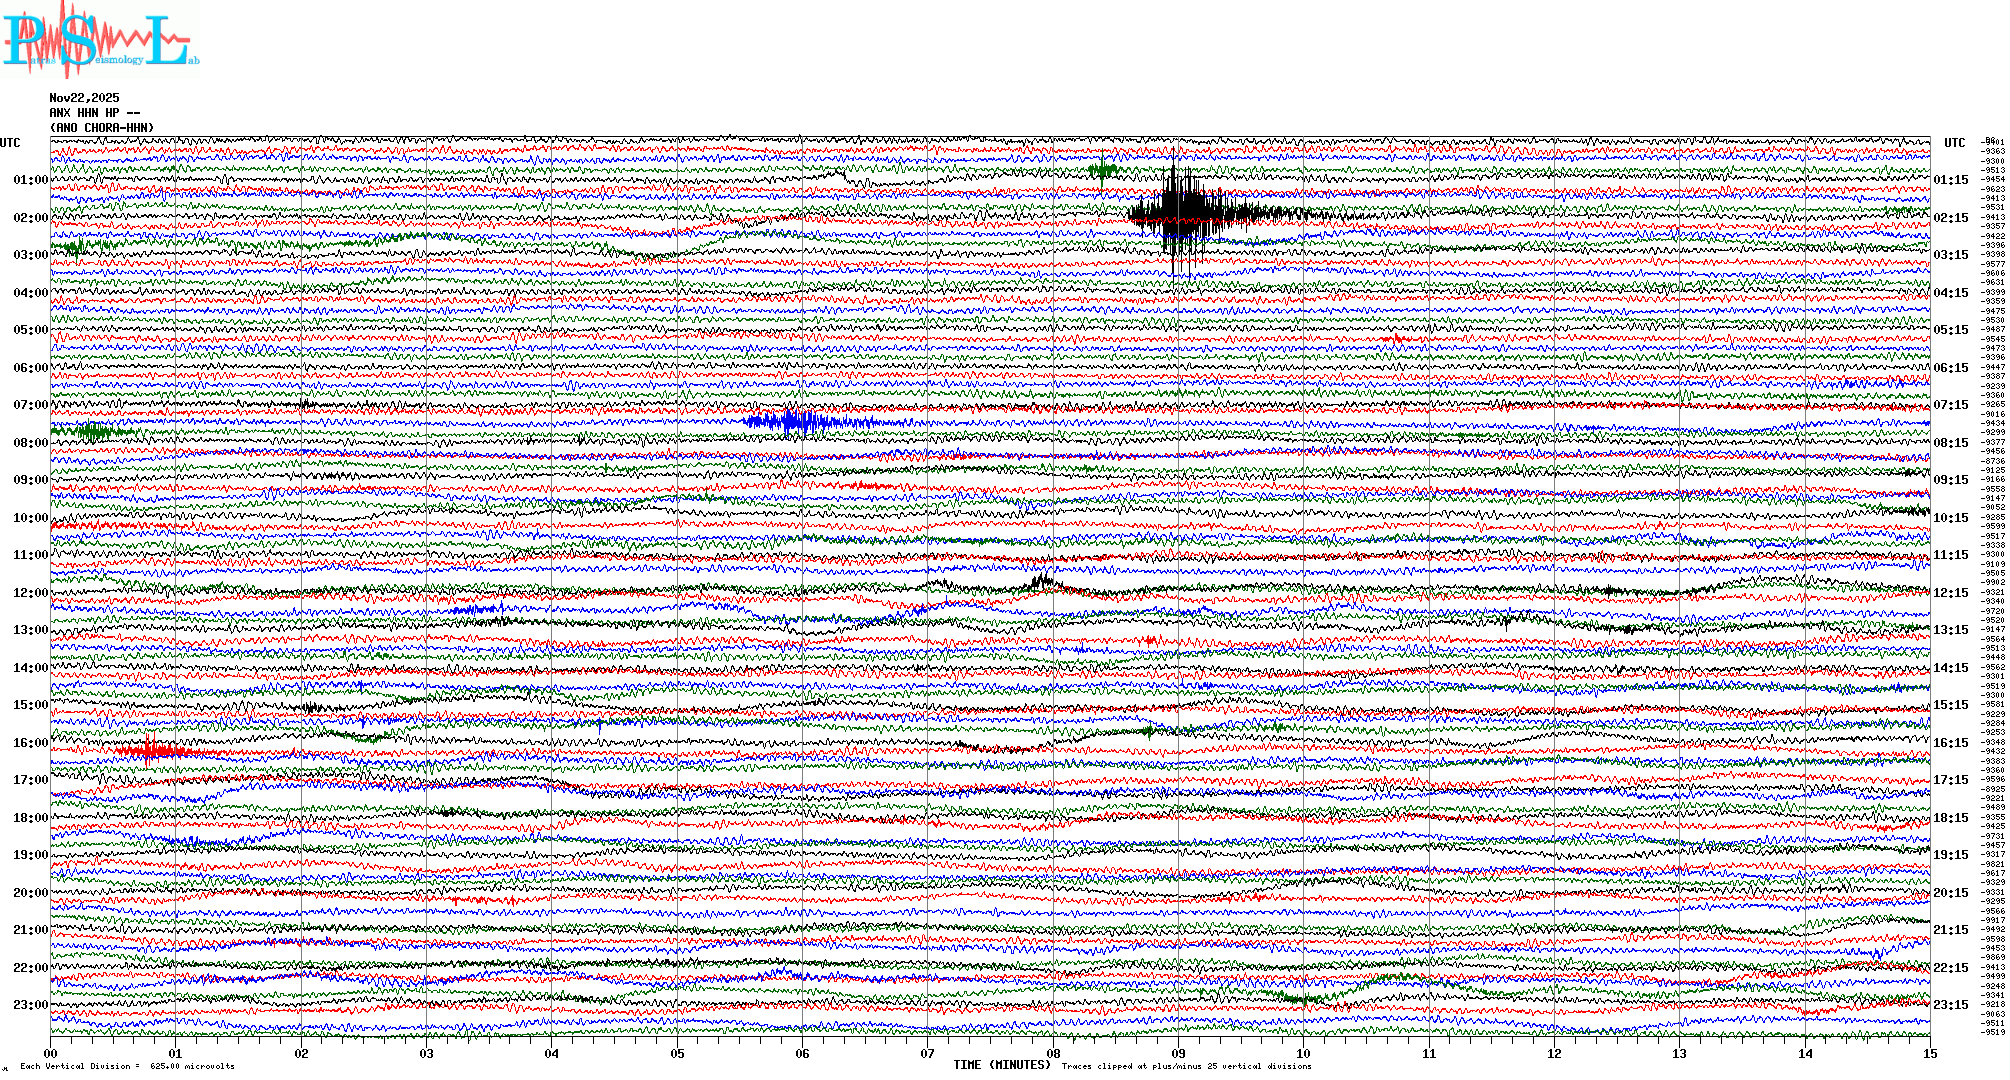
Task: Click the 12:00 hour label on left
Action: pos(30,593)
